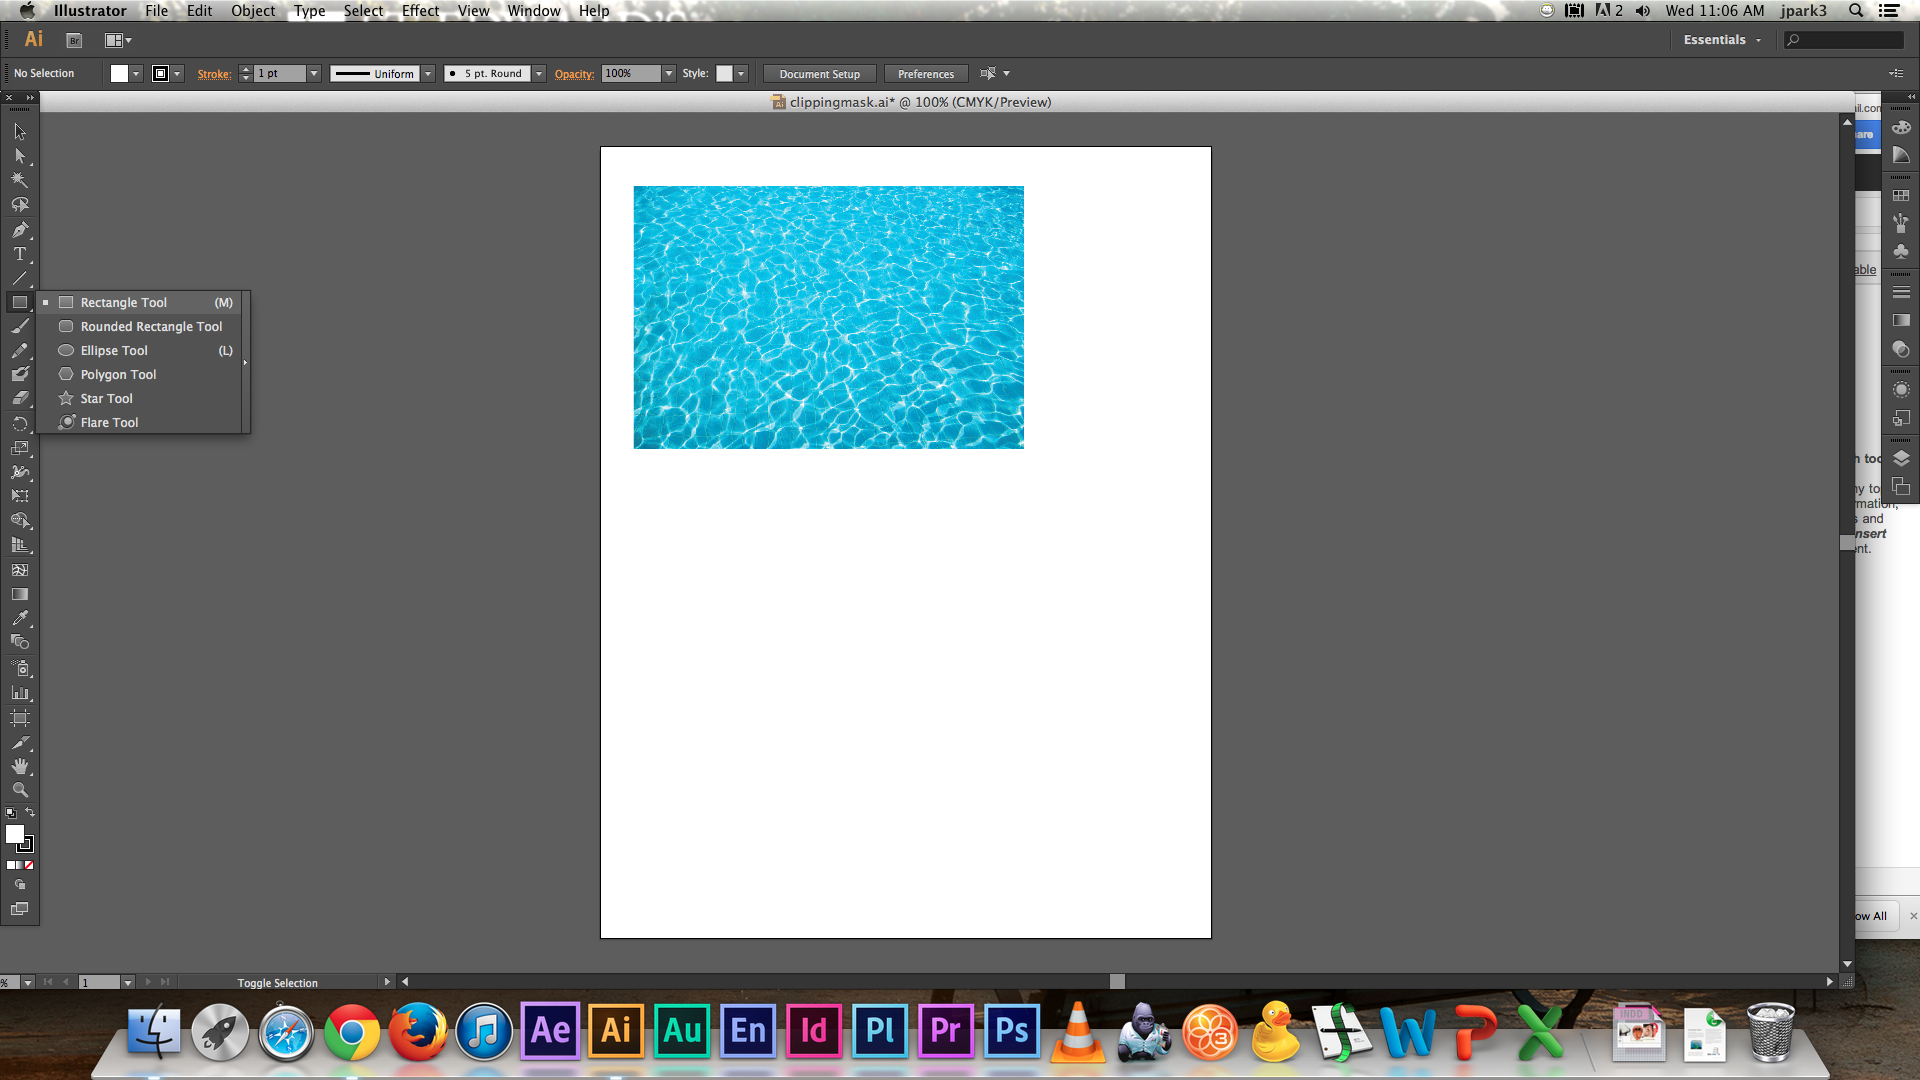The image size is (1920, 1080).
Task: Select the Artboard tool
Action: point(19,718)
